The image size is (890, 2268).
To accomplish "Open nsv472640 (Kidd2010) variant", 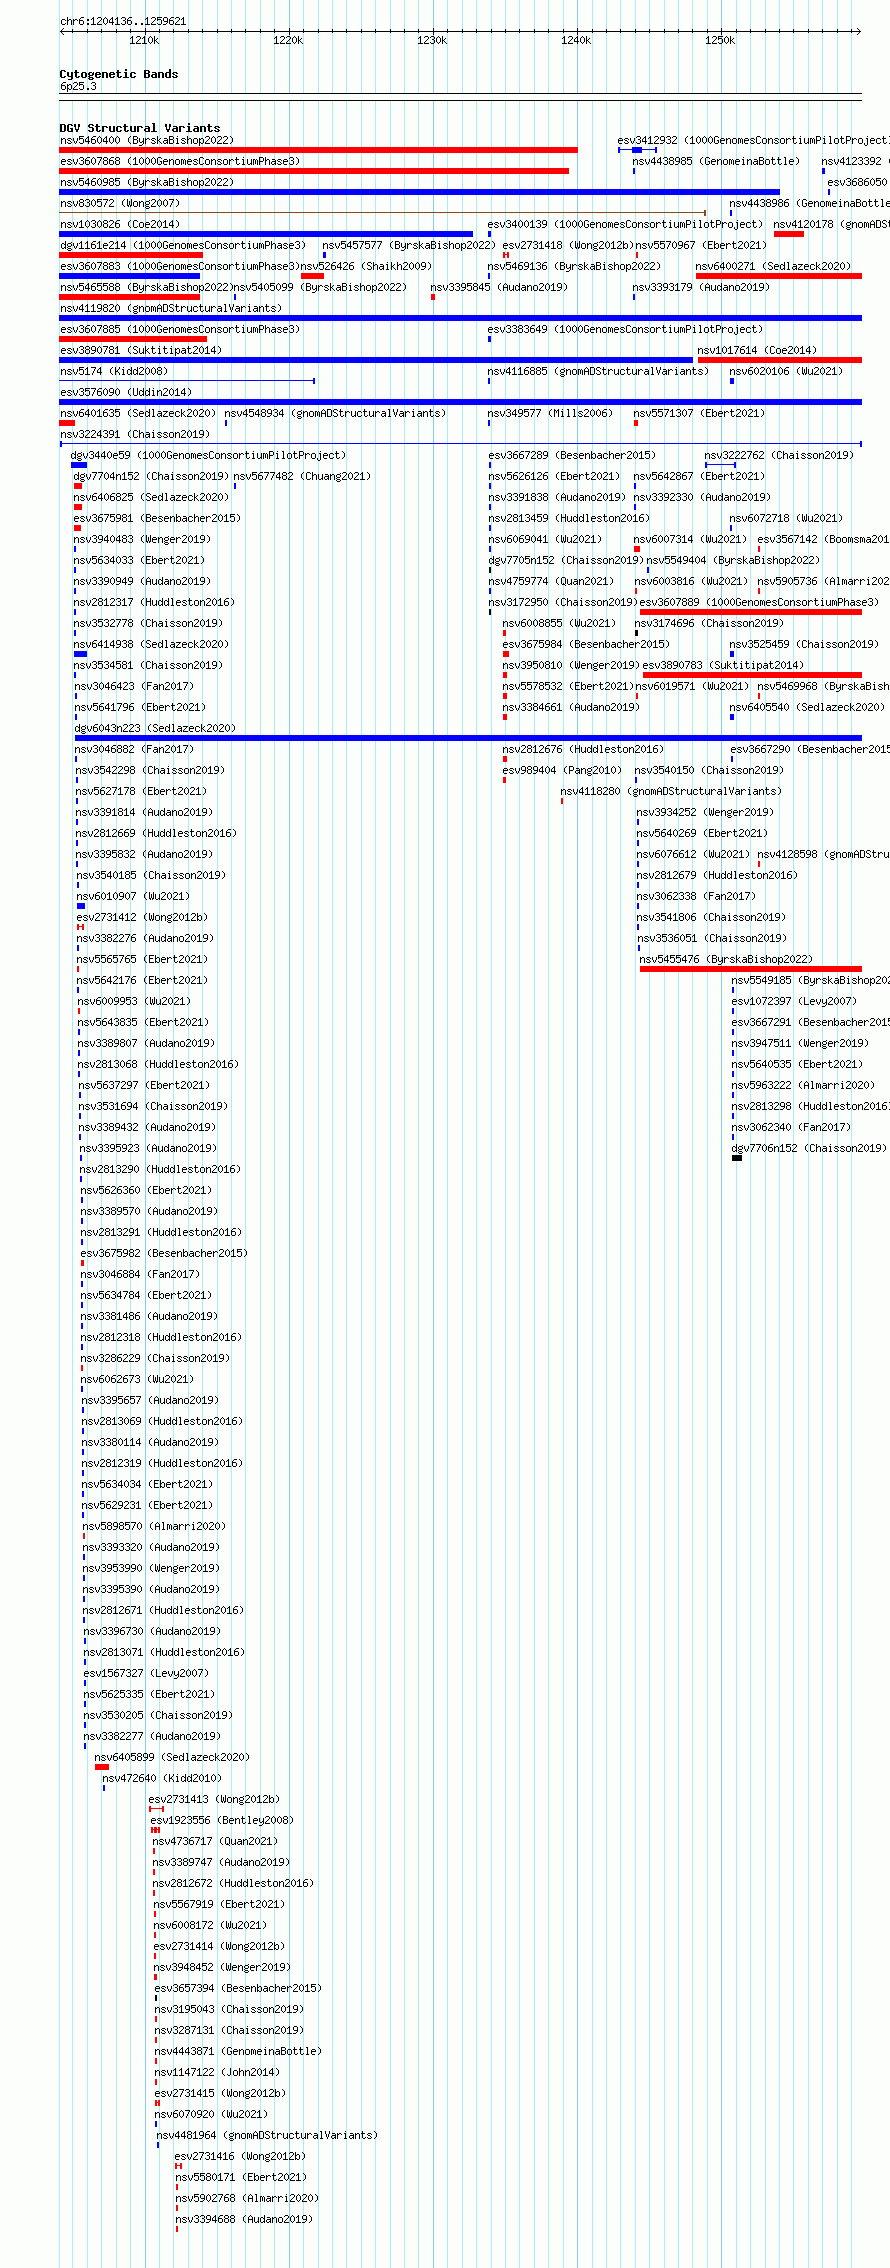I will pos(161,1778).
